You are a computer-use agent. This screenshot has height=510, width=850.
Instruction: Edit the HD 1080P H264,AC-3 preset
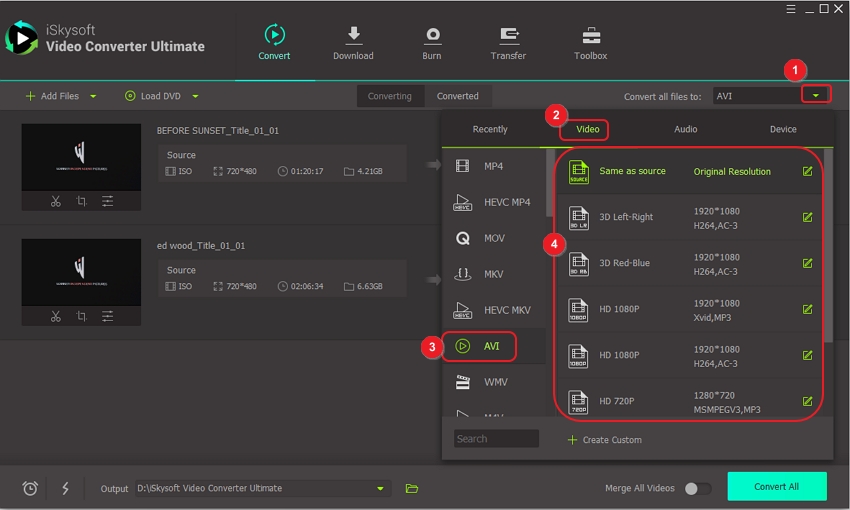(807, 356)
